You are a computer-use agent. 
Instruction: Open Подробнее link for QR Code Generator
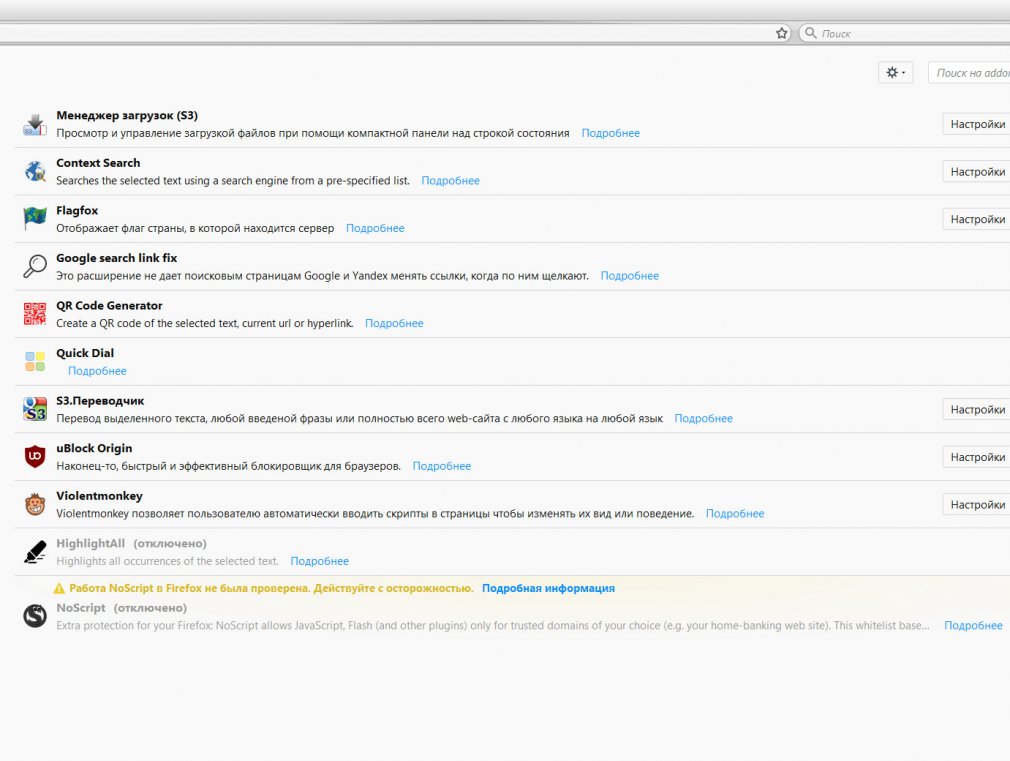click(x=394, y=323)
